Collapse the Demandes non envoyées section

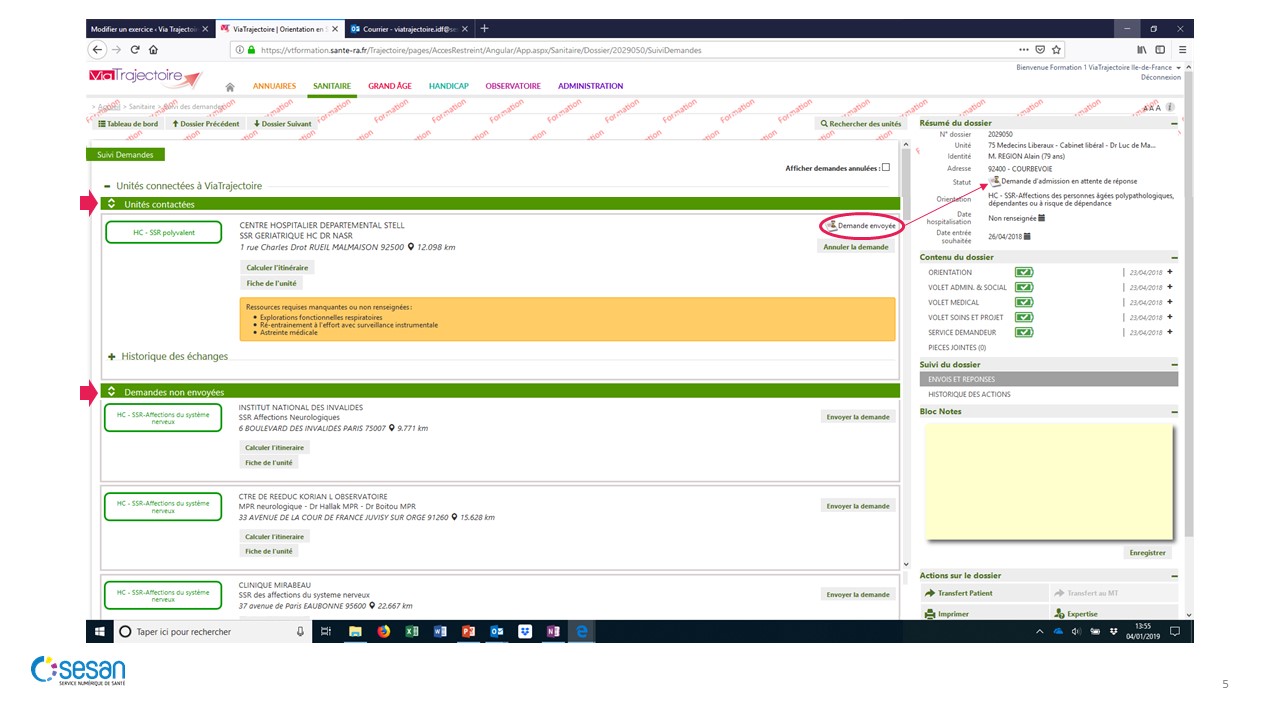pyautogui.click(x=111, y=392)
